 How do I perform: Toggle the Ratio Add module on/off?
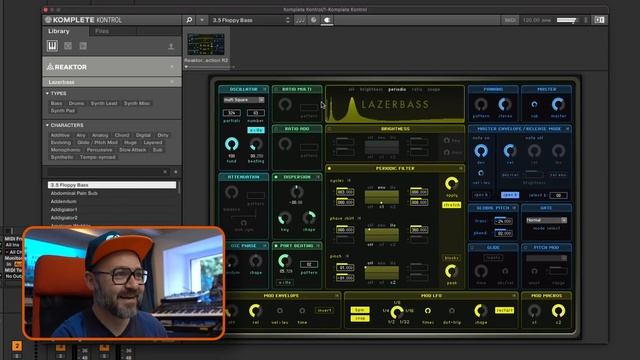(x=276, y=129)
